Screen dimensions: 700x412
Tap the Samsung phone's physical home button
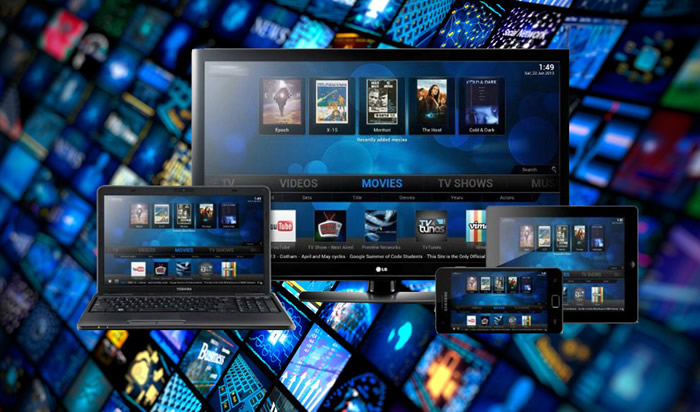click(x=555, y=301)
